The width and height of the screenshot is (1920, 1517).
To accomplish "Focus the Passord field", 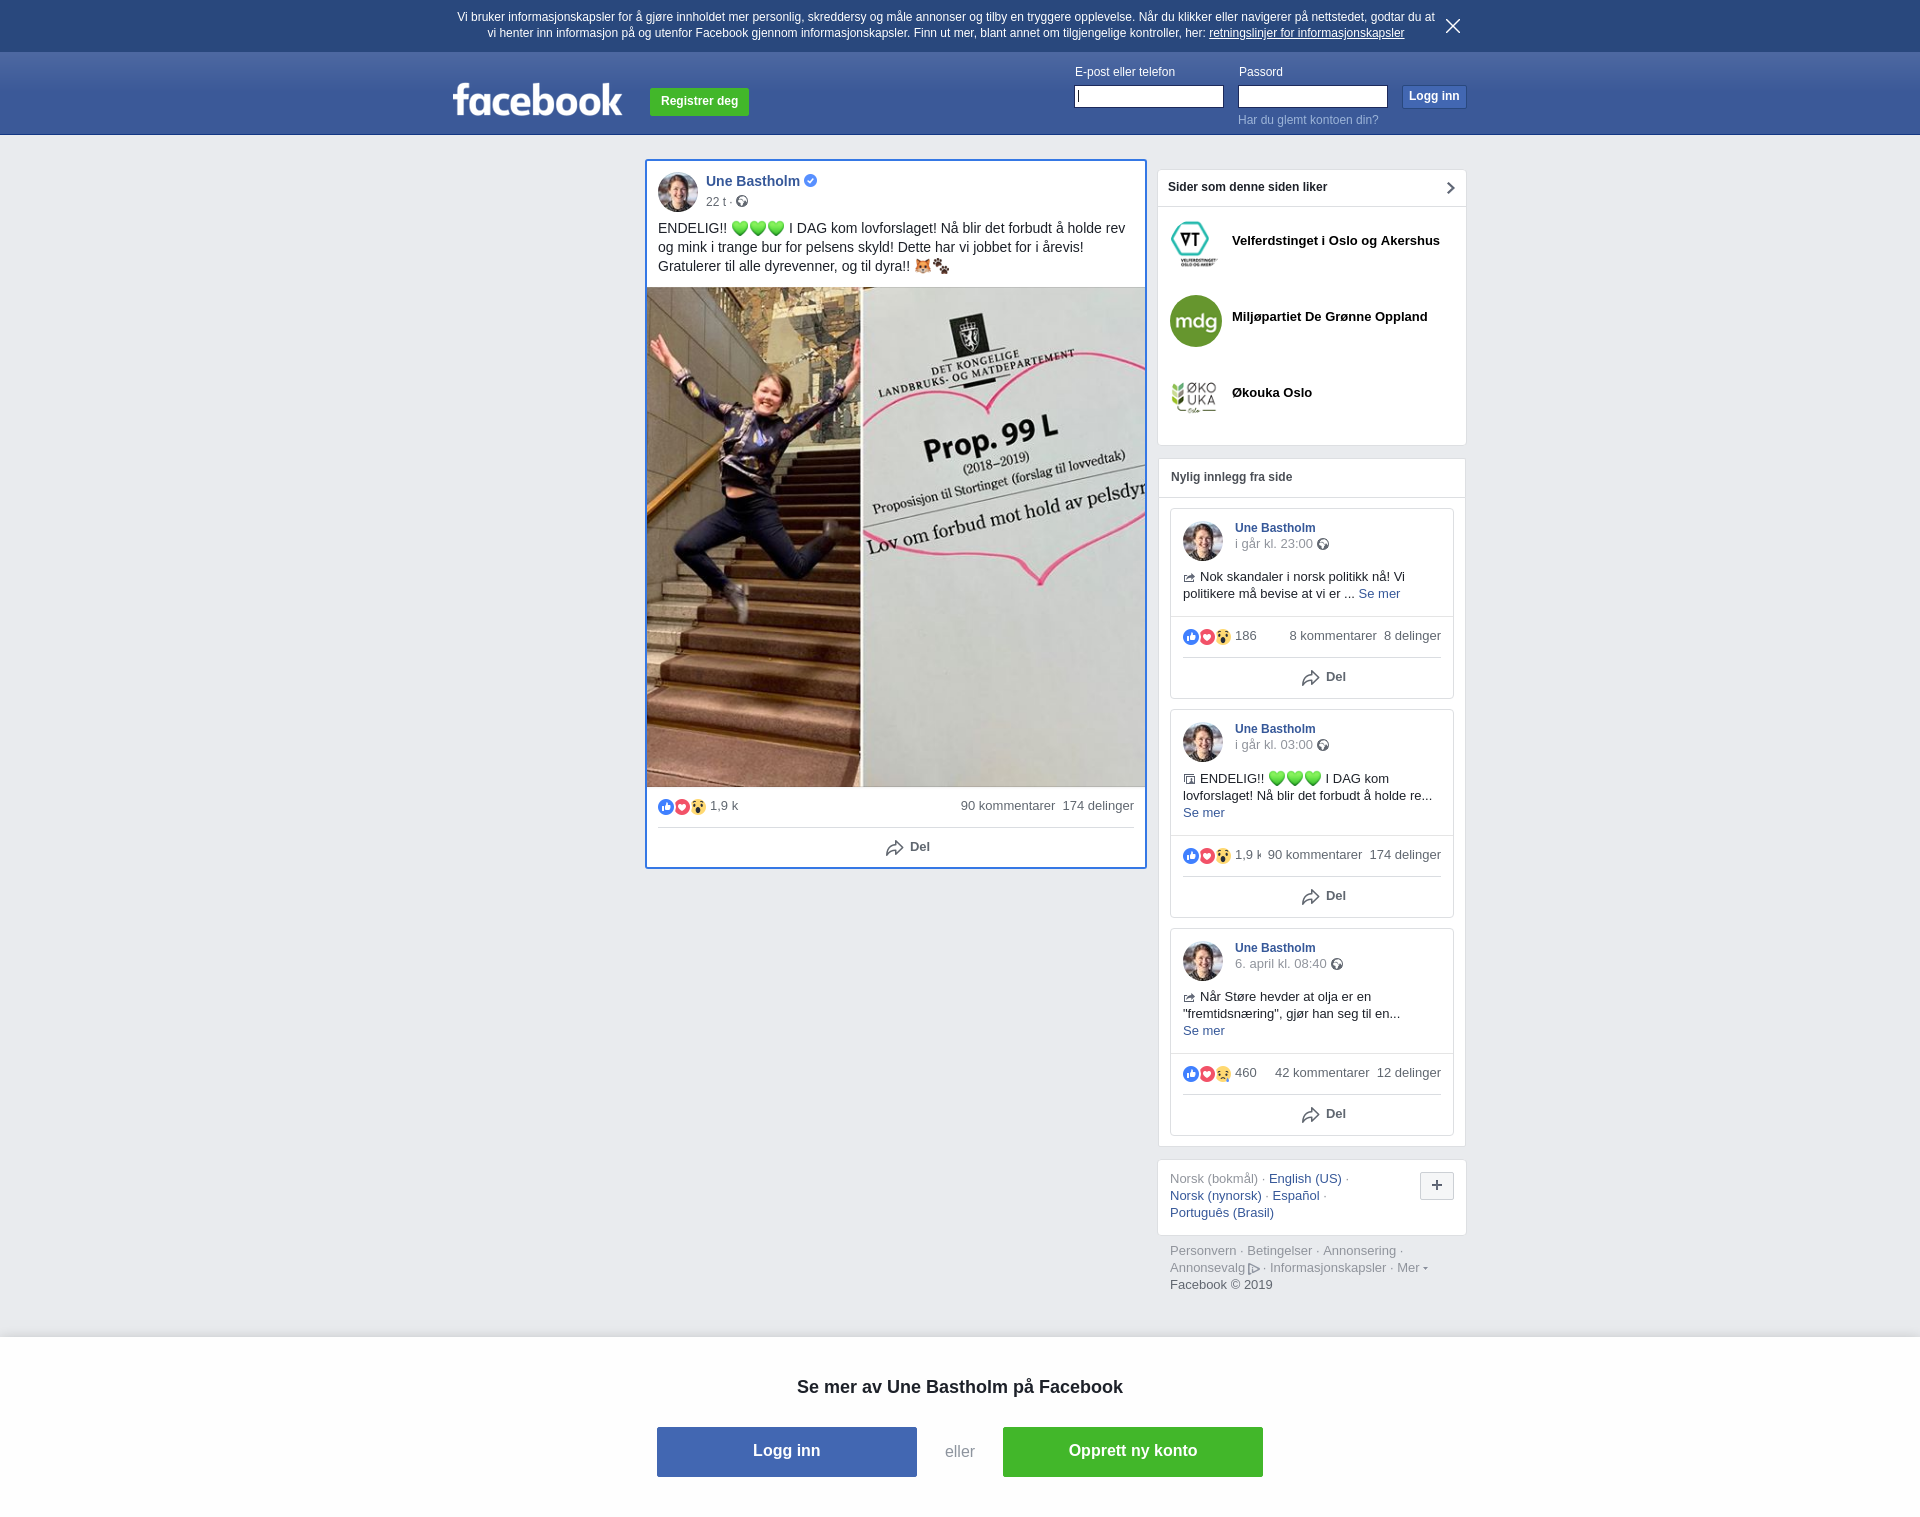I will 1313,96.
